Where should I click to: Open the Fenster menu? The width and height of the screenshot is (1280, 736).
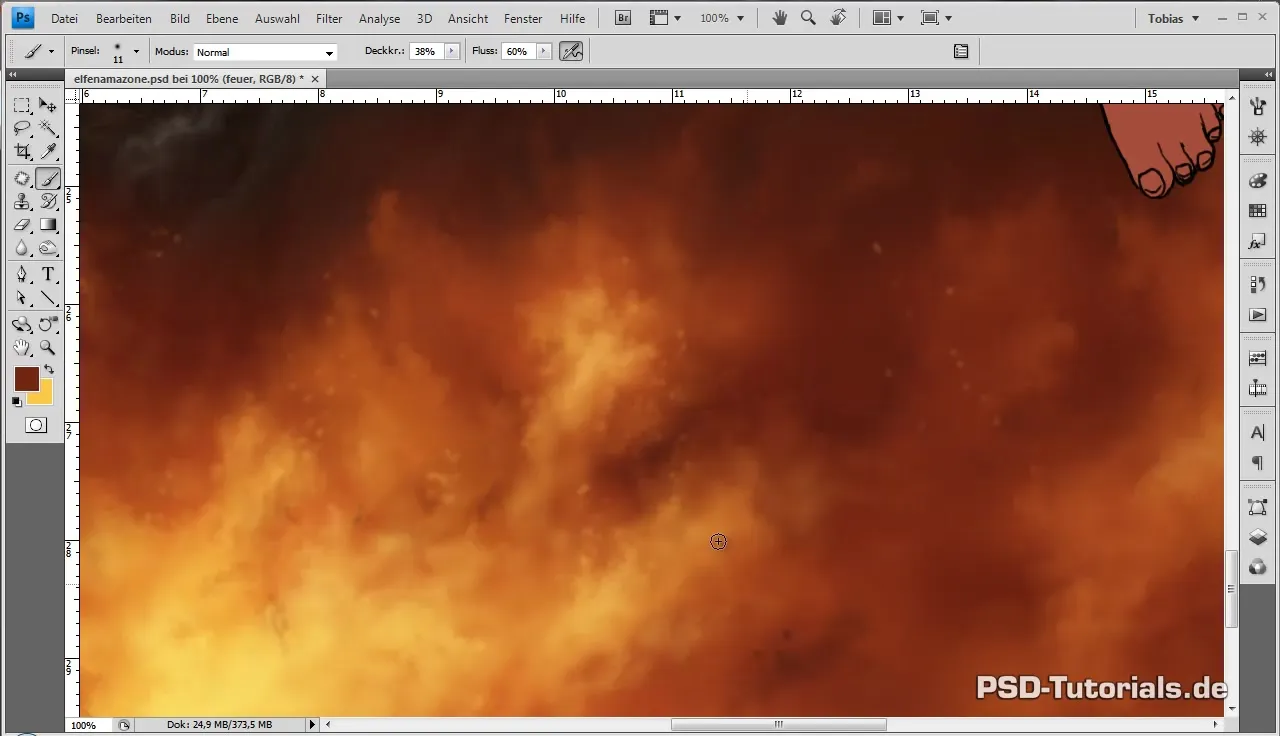click(x=523, y=18)
